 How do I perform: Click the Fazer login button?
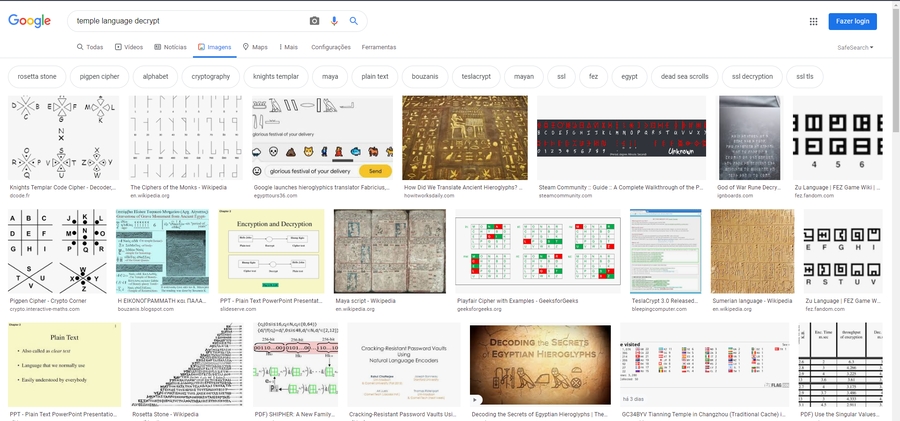[x=853, y=21]
